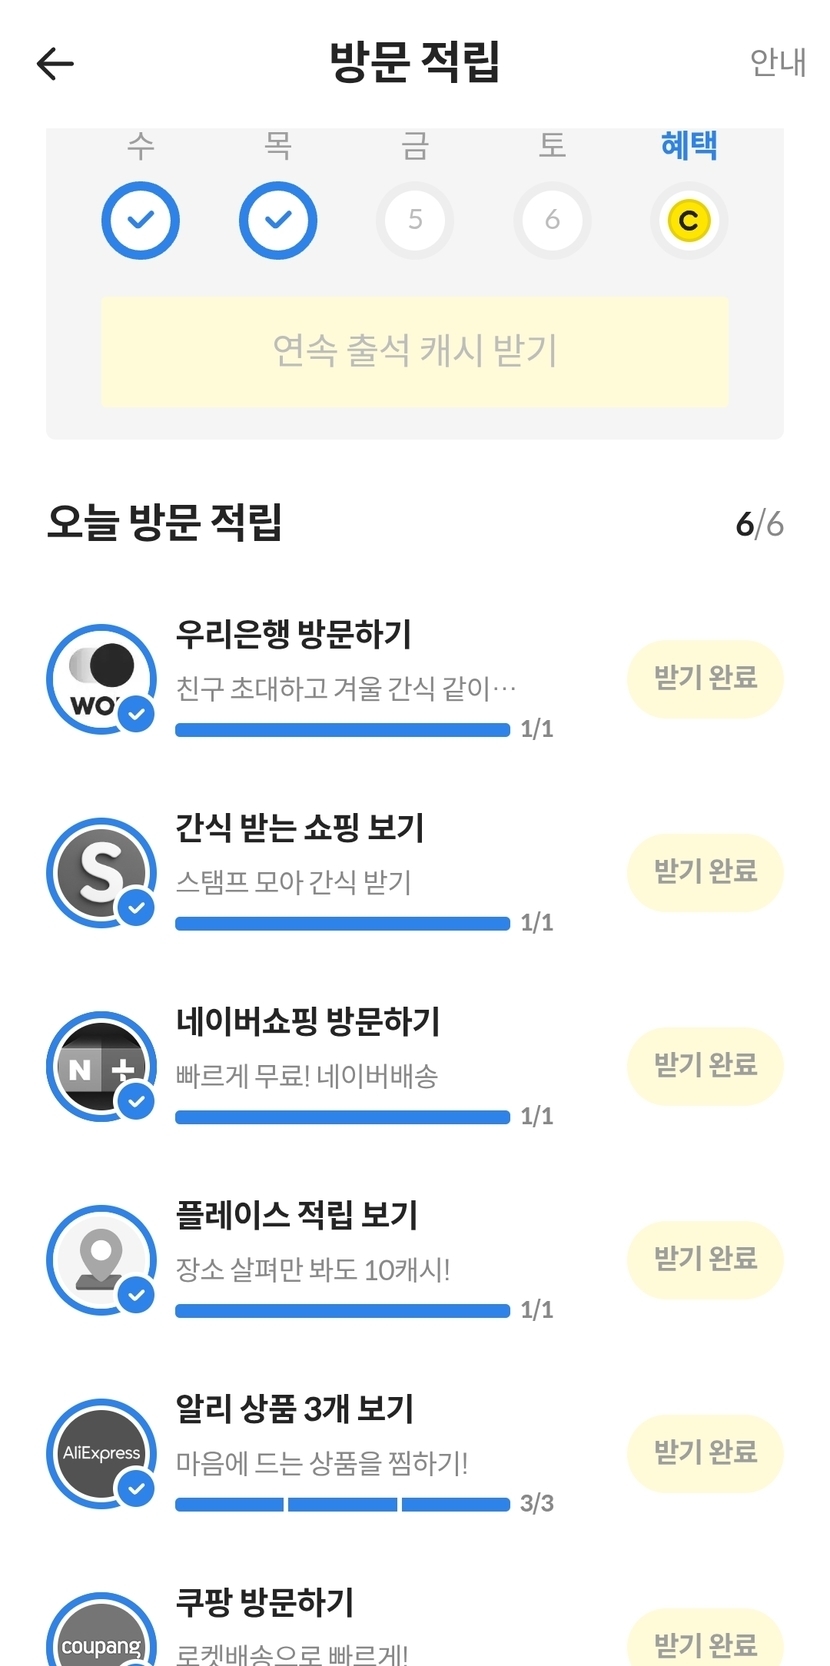830x1666 pixels.
Task: Tap the Thursday attendance checkmark
Action: [278, 220]
